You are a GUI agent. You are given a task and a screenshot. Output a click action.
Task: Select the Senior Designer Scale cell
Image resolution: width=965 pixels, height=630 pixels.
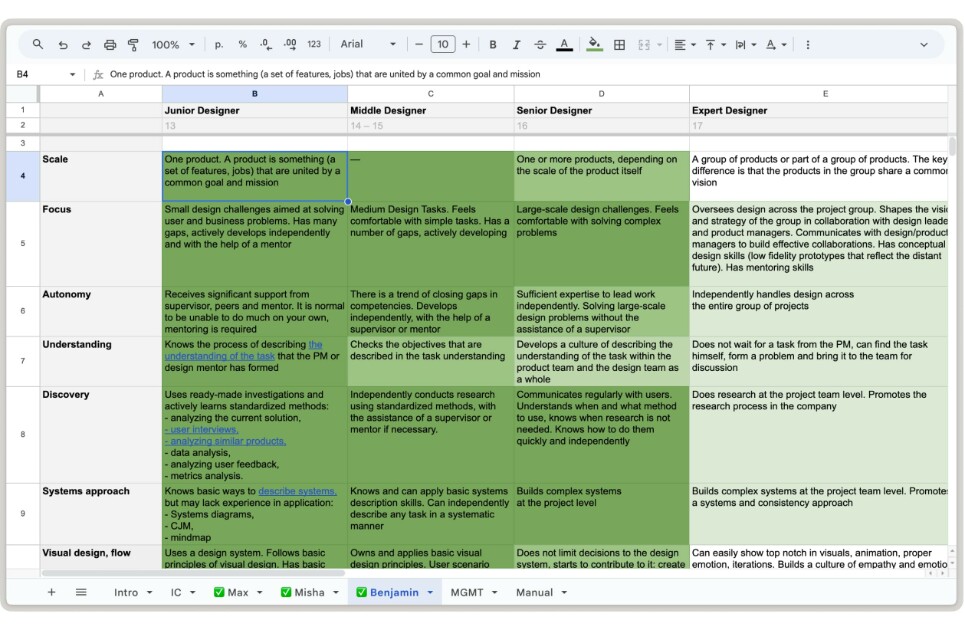tap(601, 177)
